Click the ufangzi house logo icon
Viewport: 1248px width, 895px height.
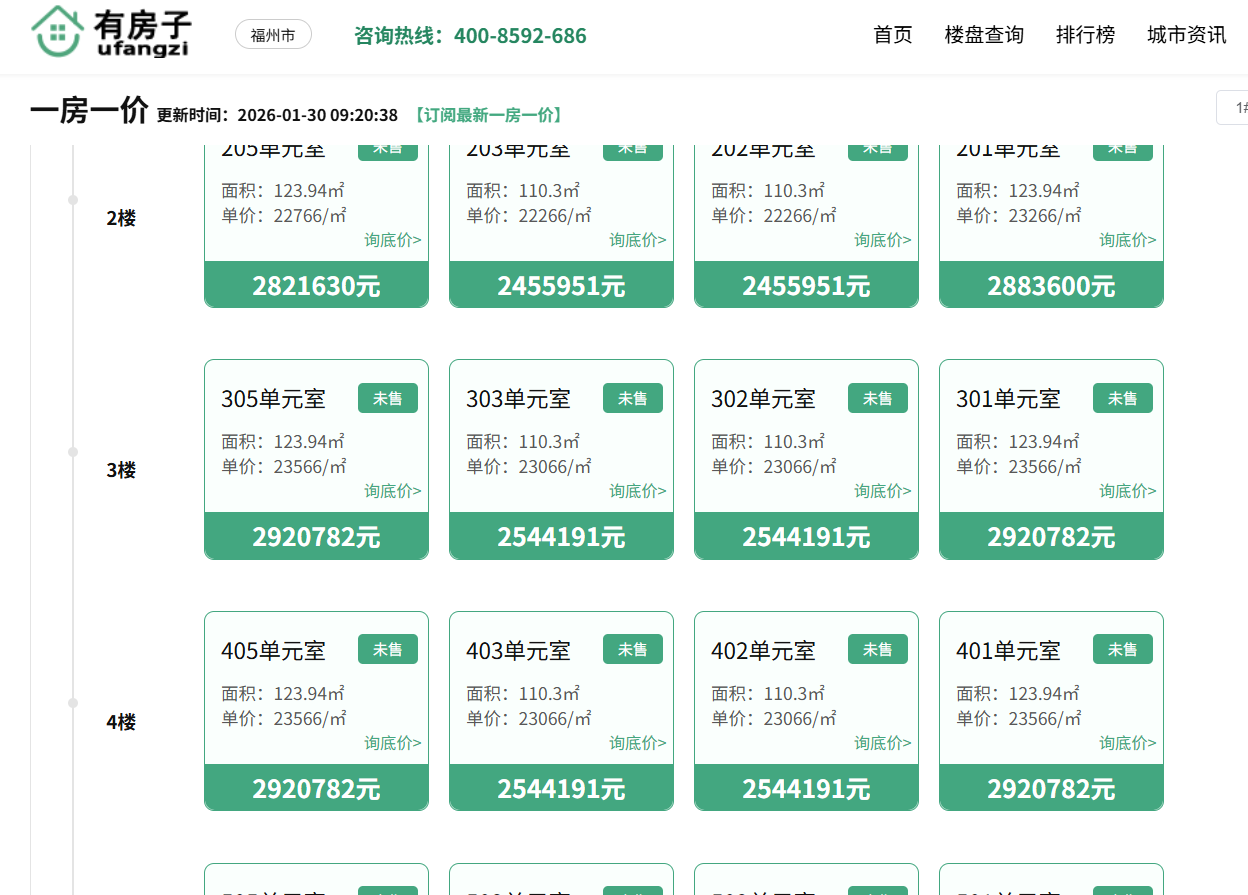click(59, 30)
